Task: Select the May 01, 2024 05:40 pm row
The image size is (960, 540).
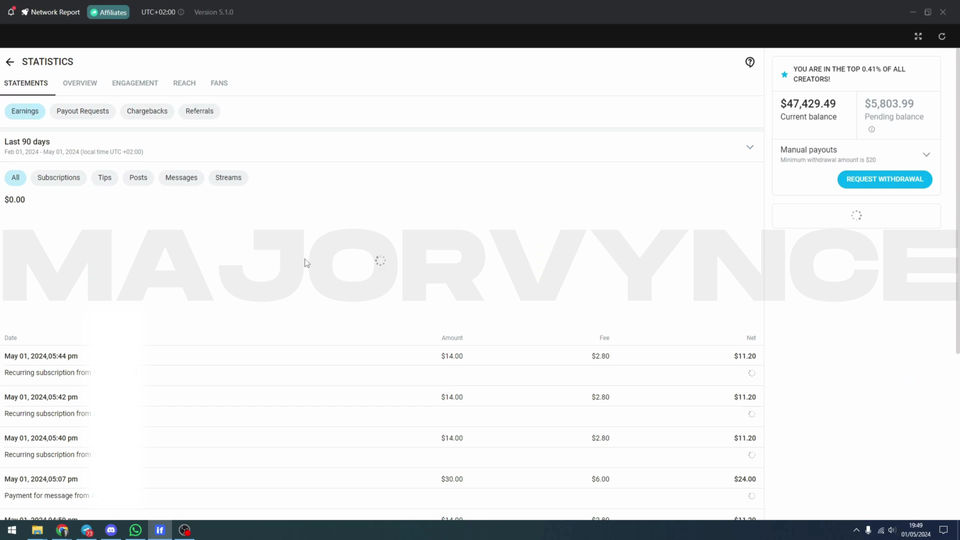Action: coord(381,438)
